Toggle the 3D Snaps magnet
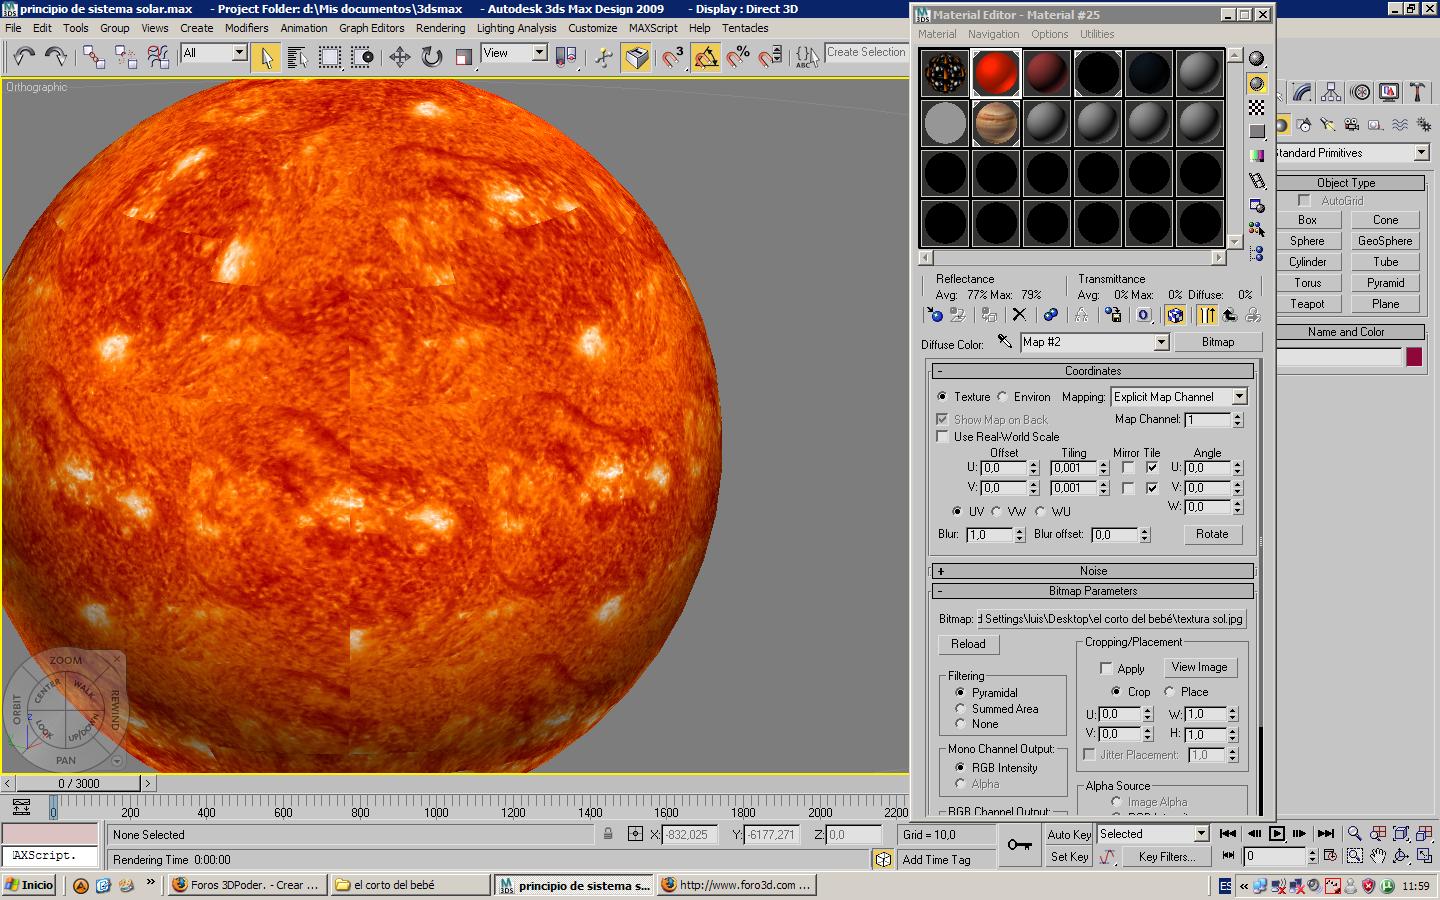This screenshot has height=900, width=1440. (x=673, y=57)
